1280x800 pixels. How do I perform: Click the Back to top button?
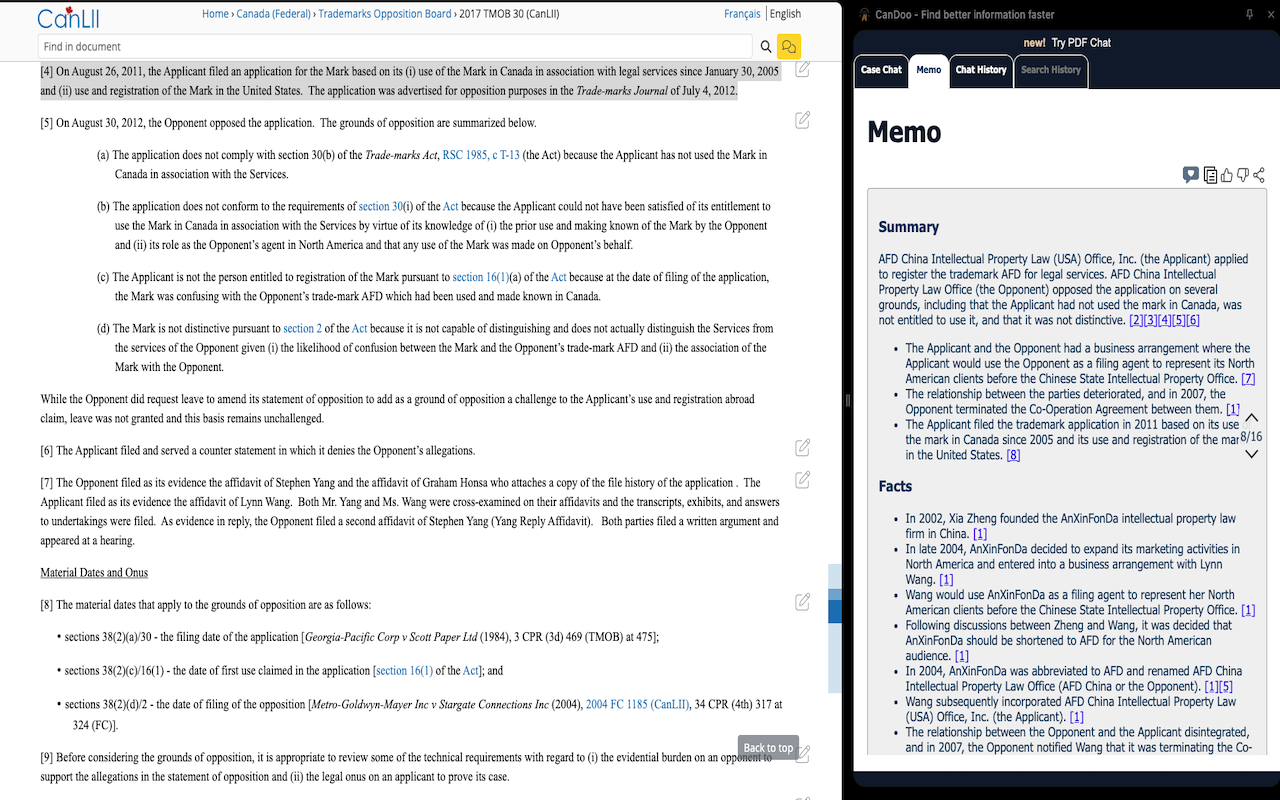point(768,748)
